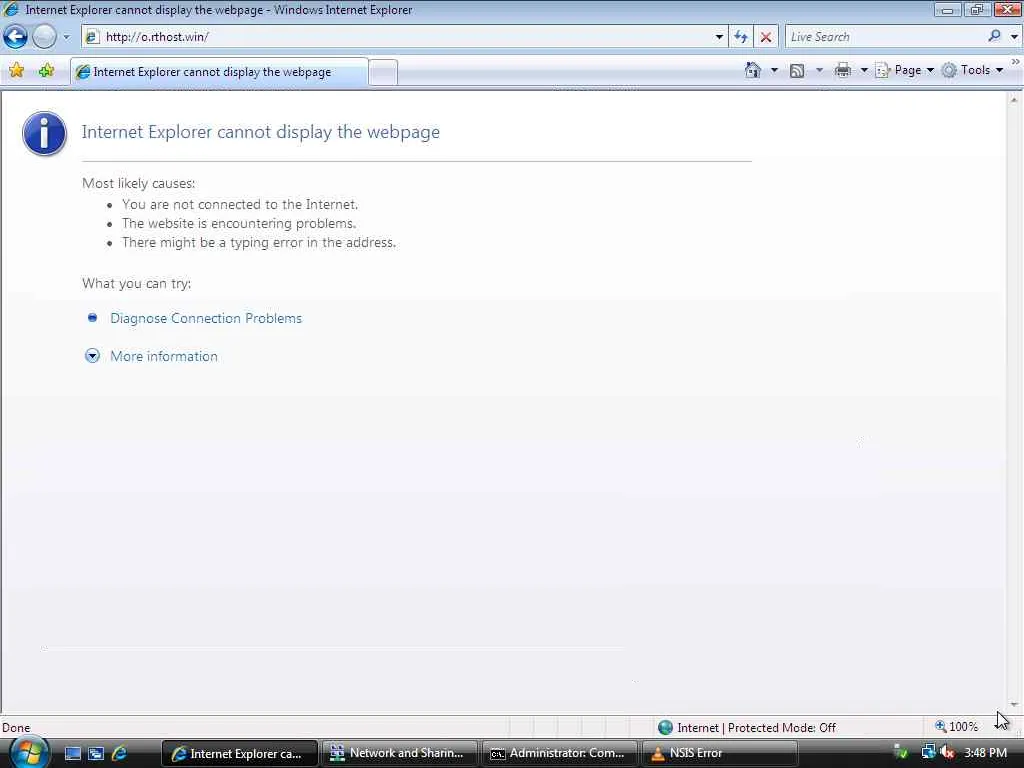Click the blue information icon
The height and width of the screenshot is (768, 1024).
tap(44, 133)
